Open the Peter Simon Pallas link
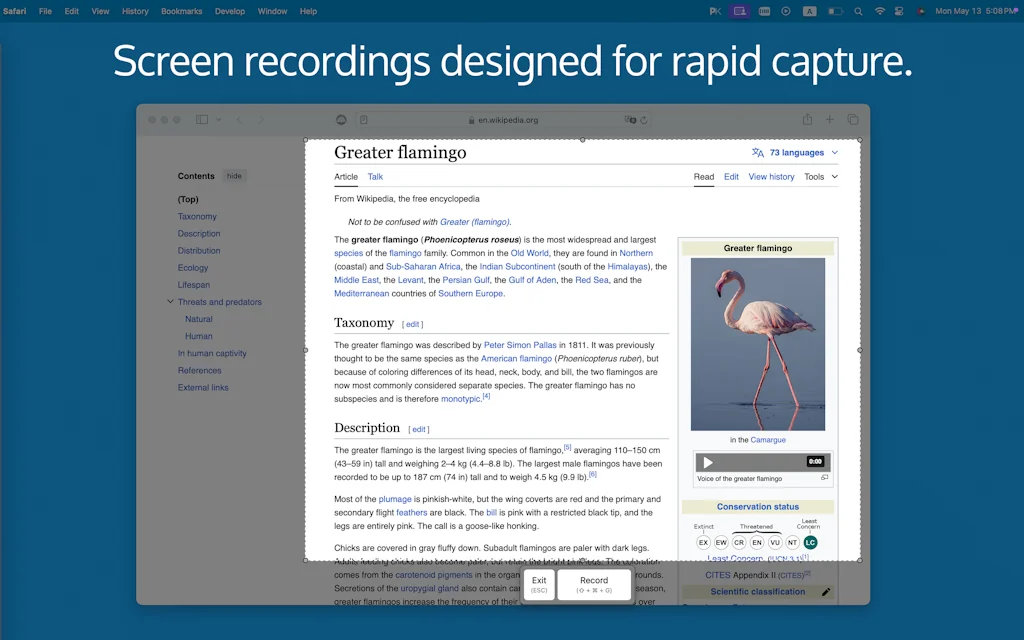 tap(520, 345)
